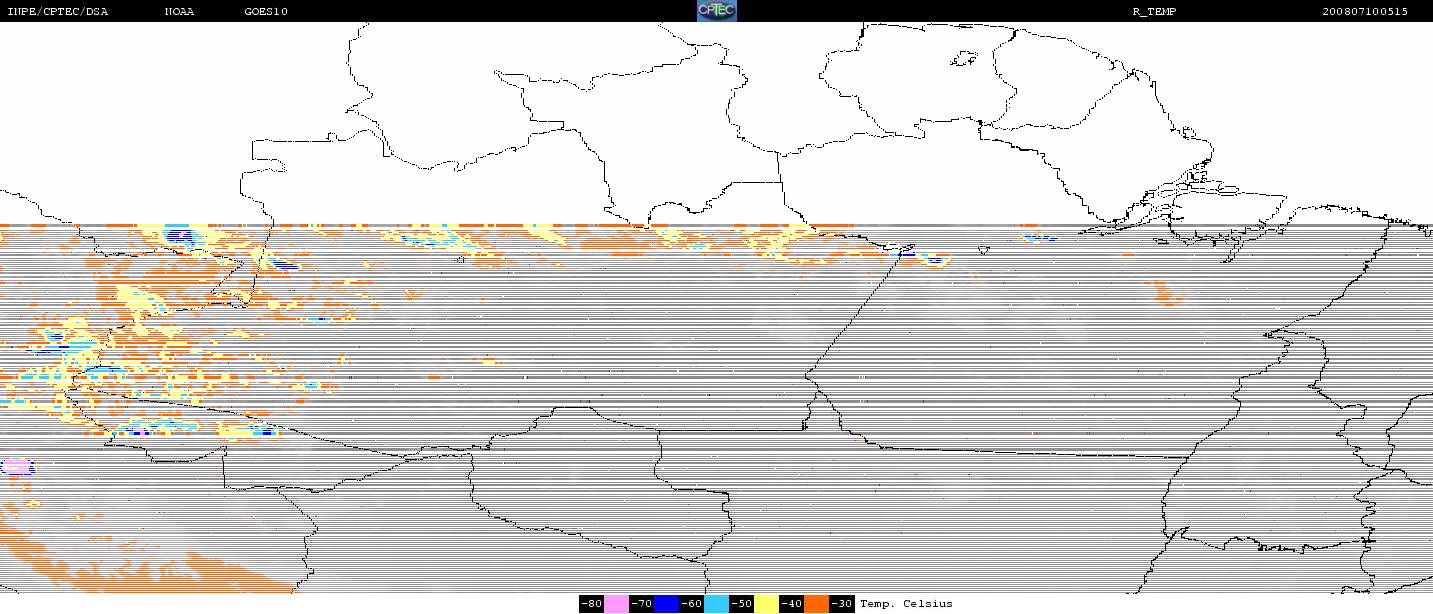Click the CPTEC logo in header

(x=716, y=11)
